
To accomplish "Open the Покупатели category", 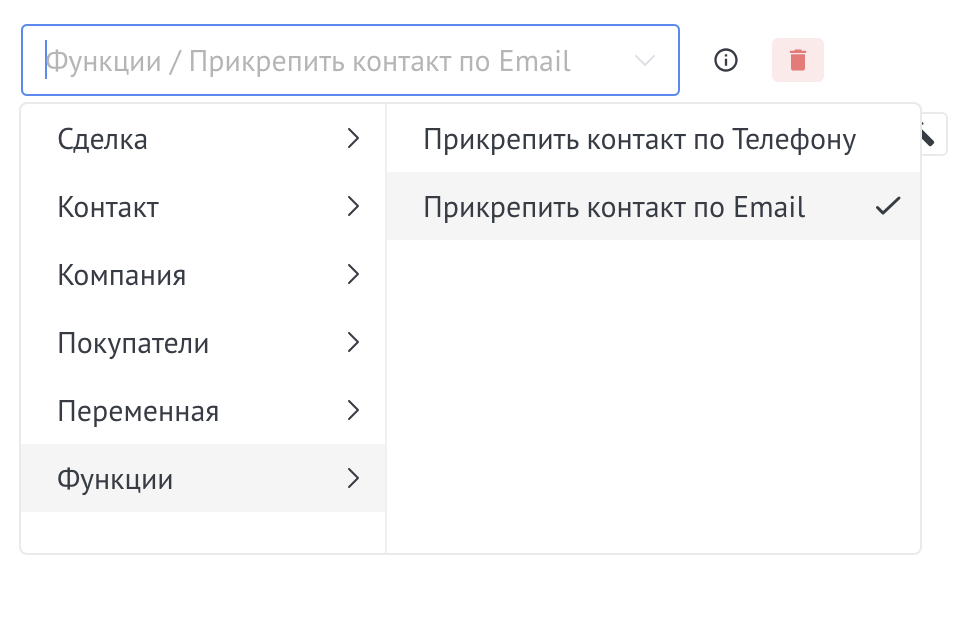I will (x=133, y=344).
